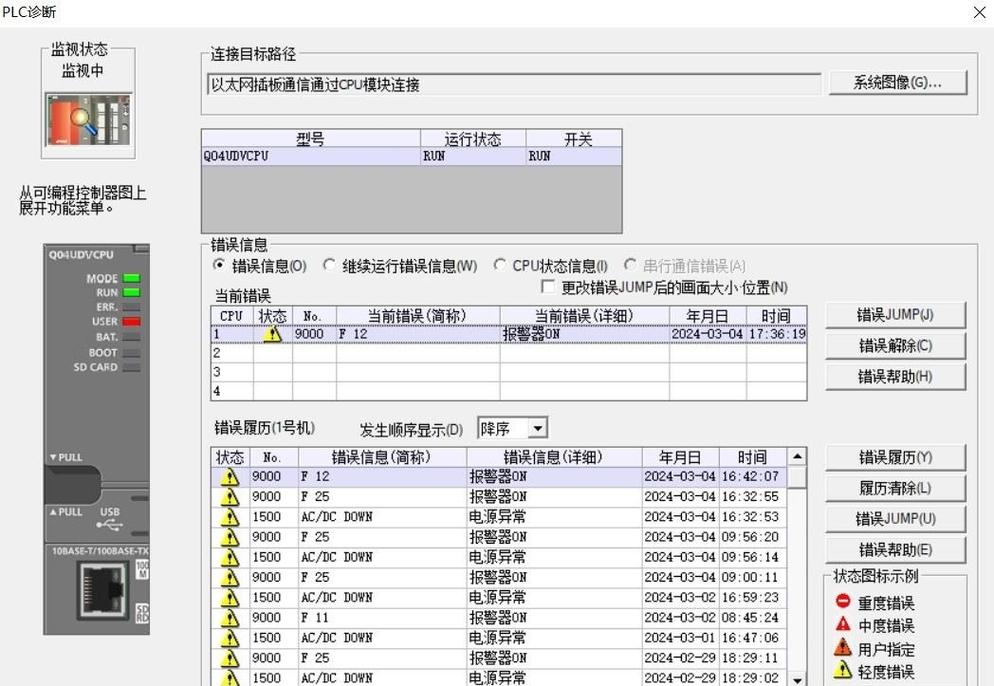
Task: Click empty current error row 2
Action: 508,353
